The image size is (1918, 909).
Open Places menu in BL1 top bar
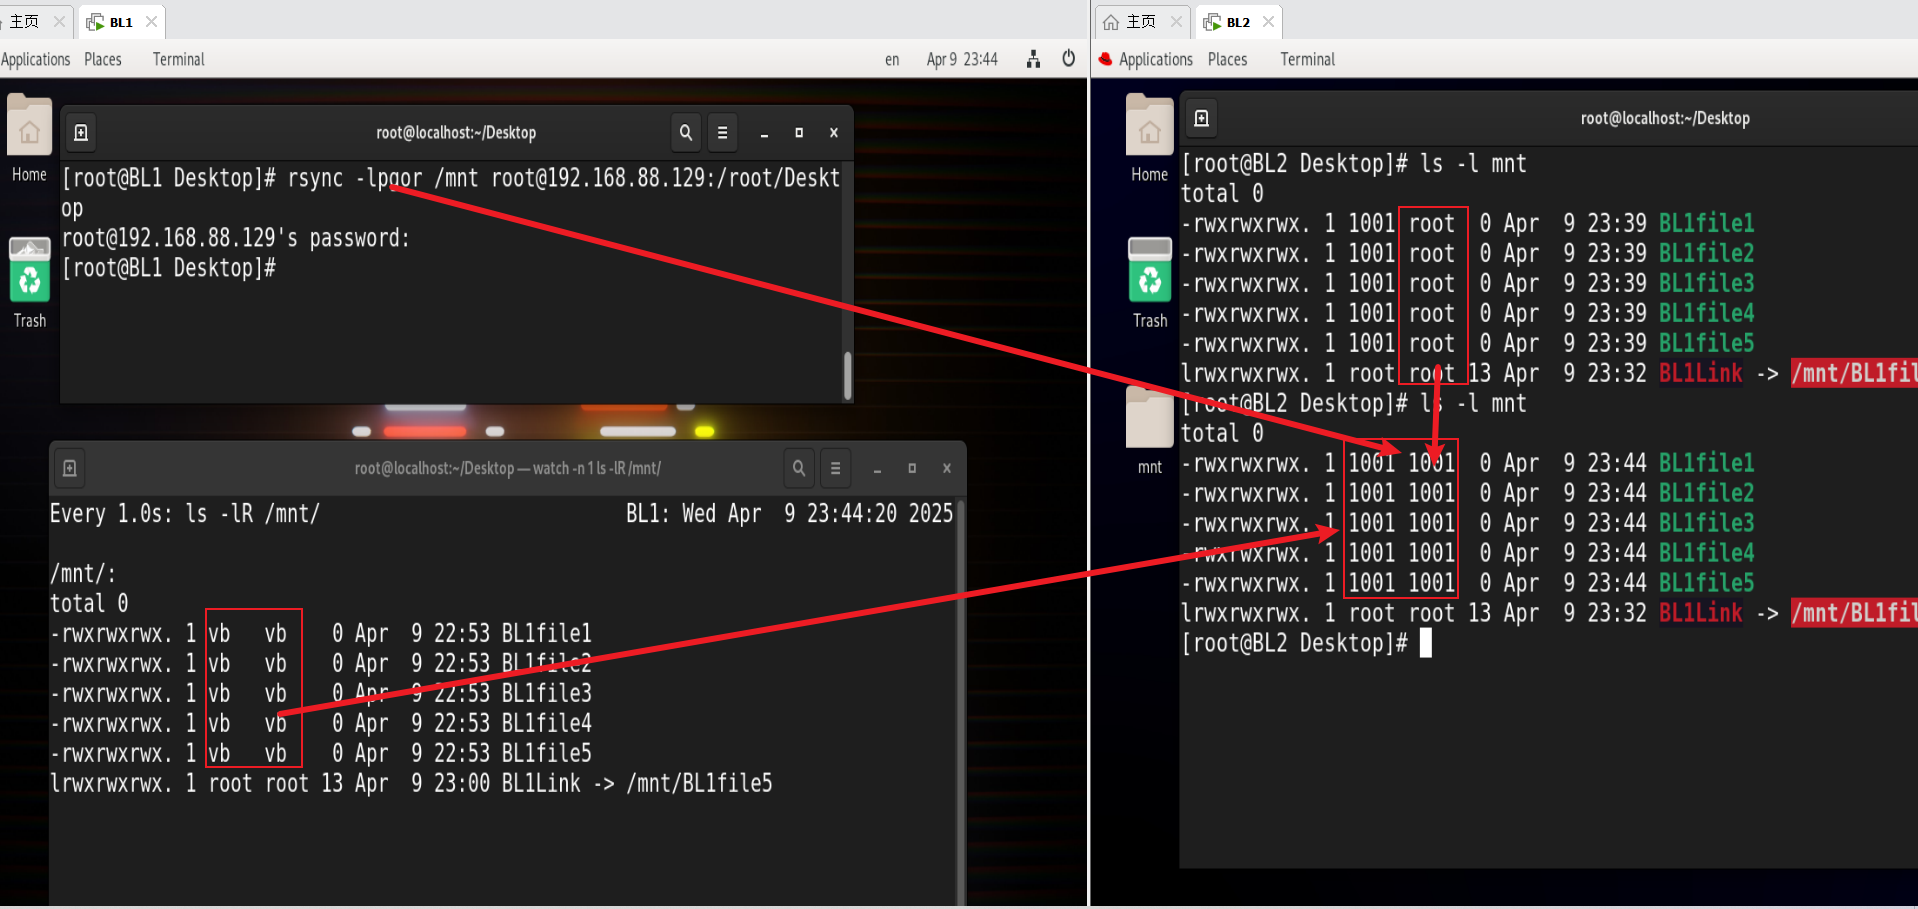pos(103,59)
